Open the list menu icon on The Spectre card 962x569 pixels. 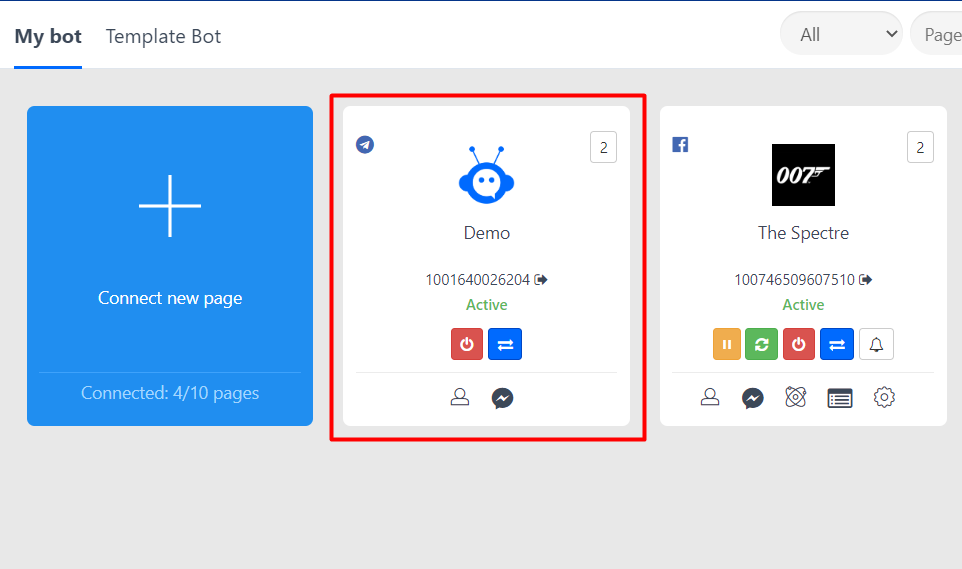point(840,398)
